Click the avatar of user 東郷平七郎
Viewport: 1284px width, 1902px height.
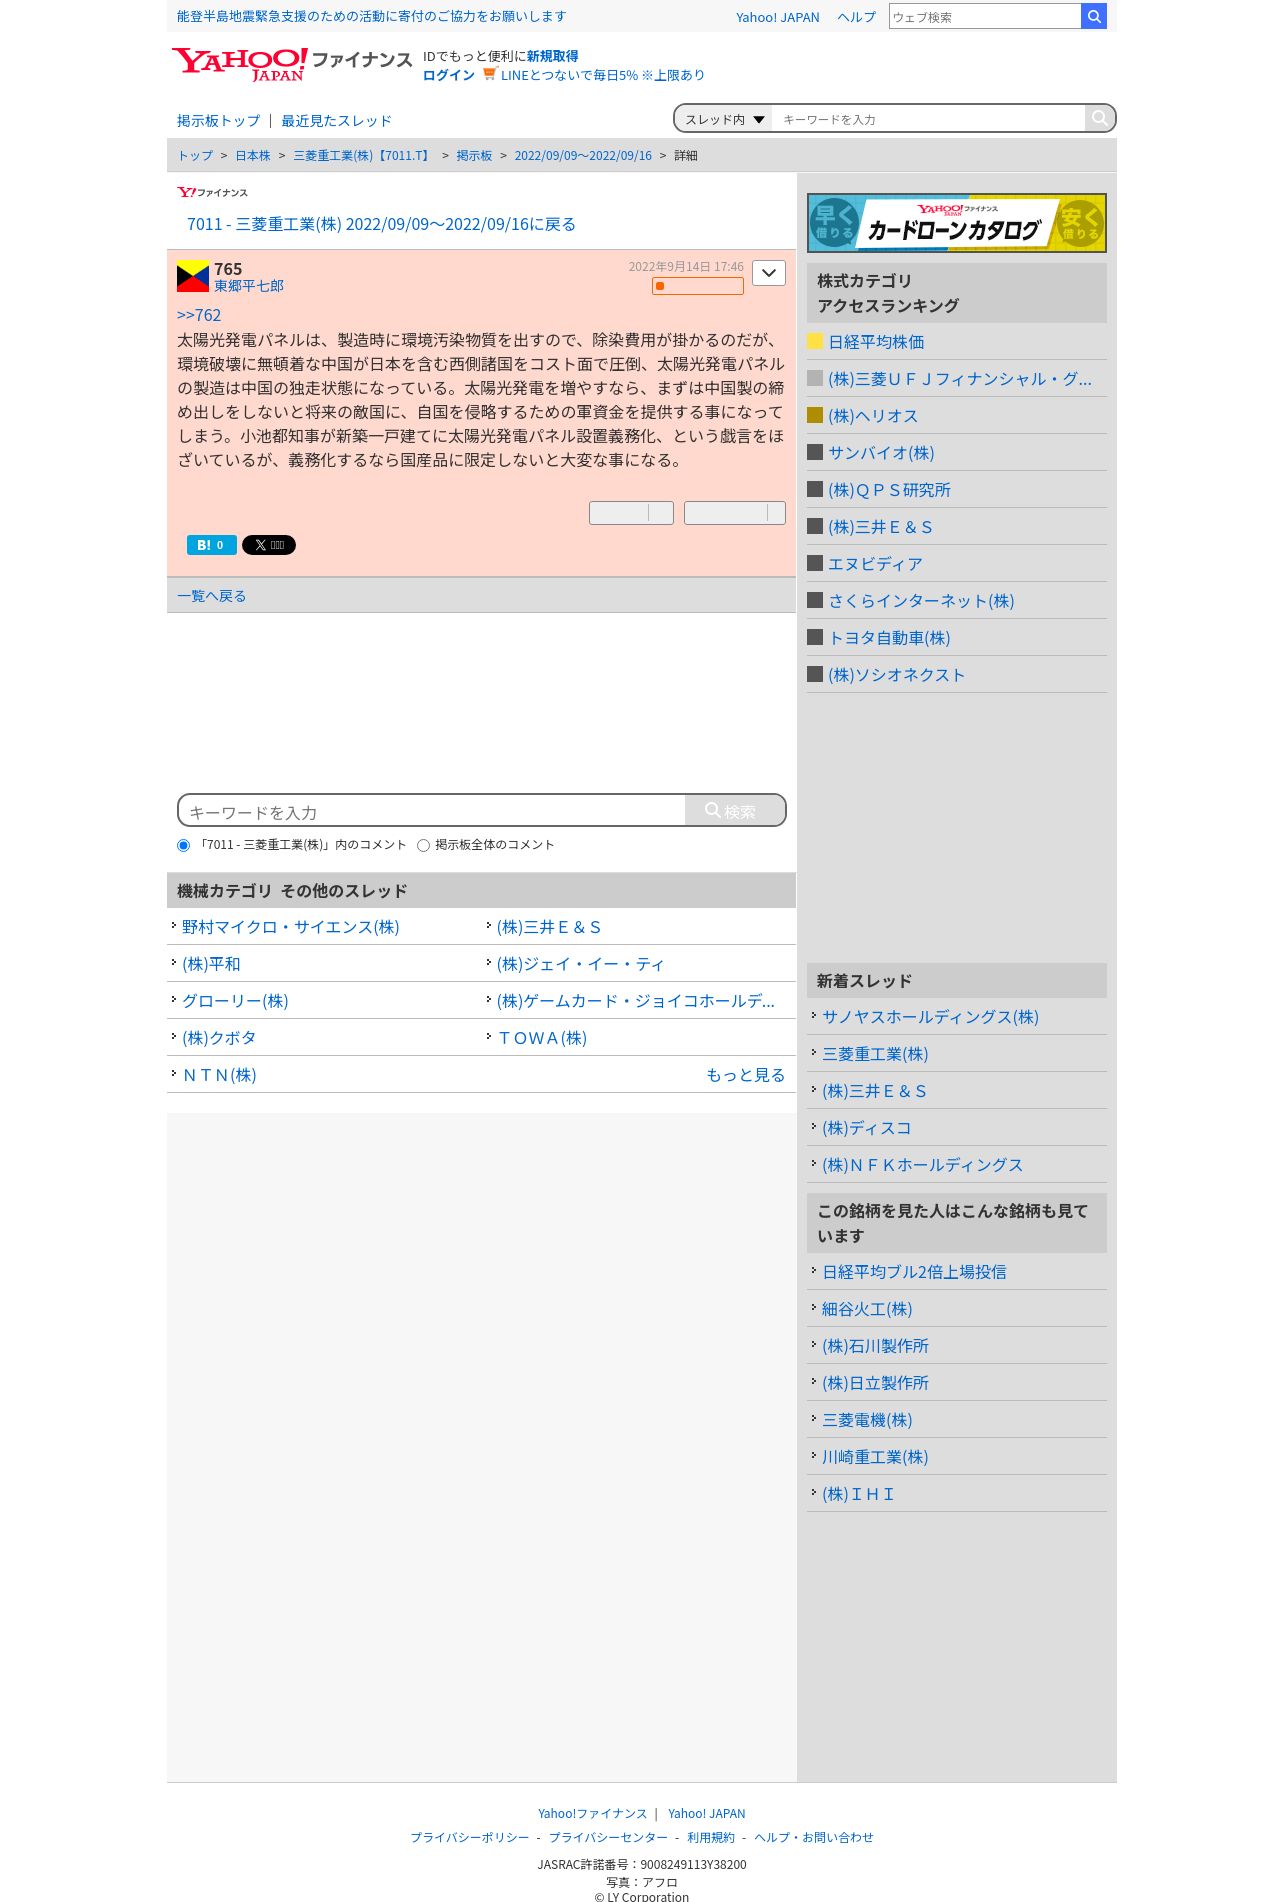[x=193, y=276]
